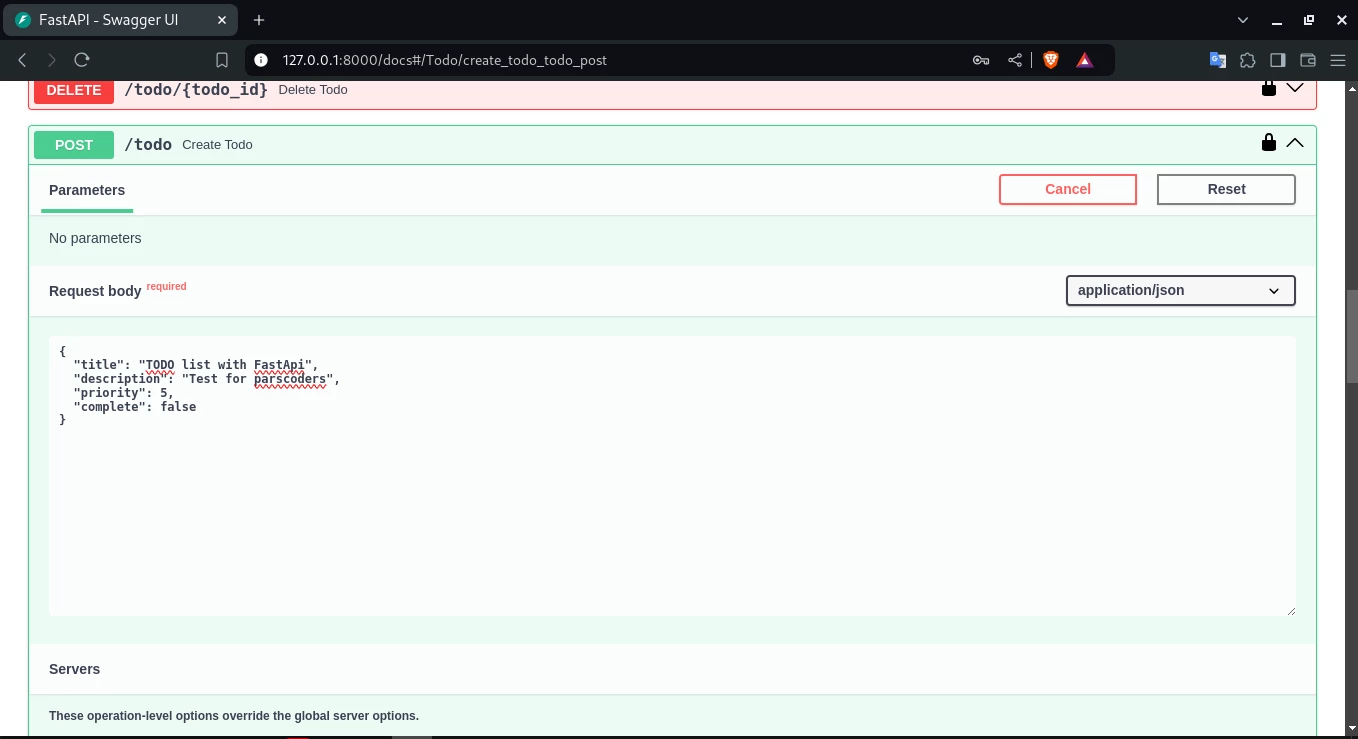This screenshot has width=1358, height=739.
Task: Toggle the browser sidebar panel
Action: (x=1277, y=60)
